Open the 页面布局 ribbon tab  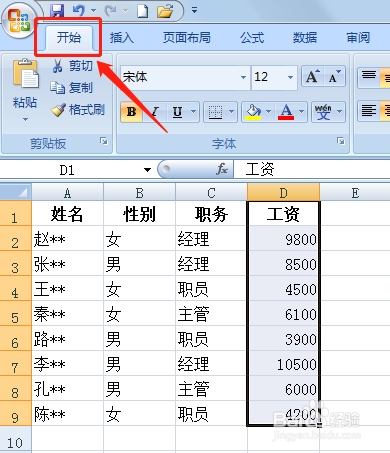(x=187, y=38)
